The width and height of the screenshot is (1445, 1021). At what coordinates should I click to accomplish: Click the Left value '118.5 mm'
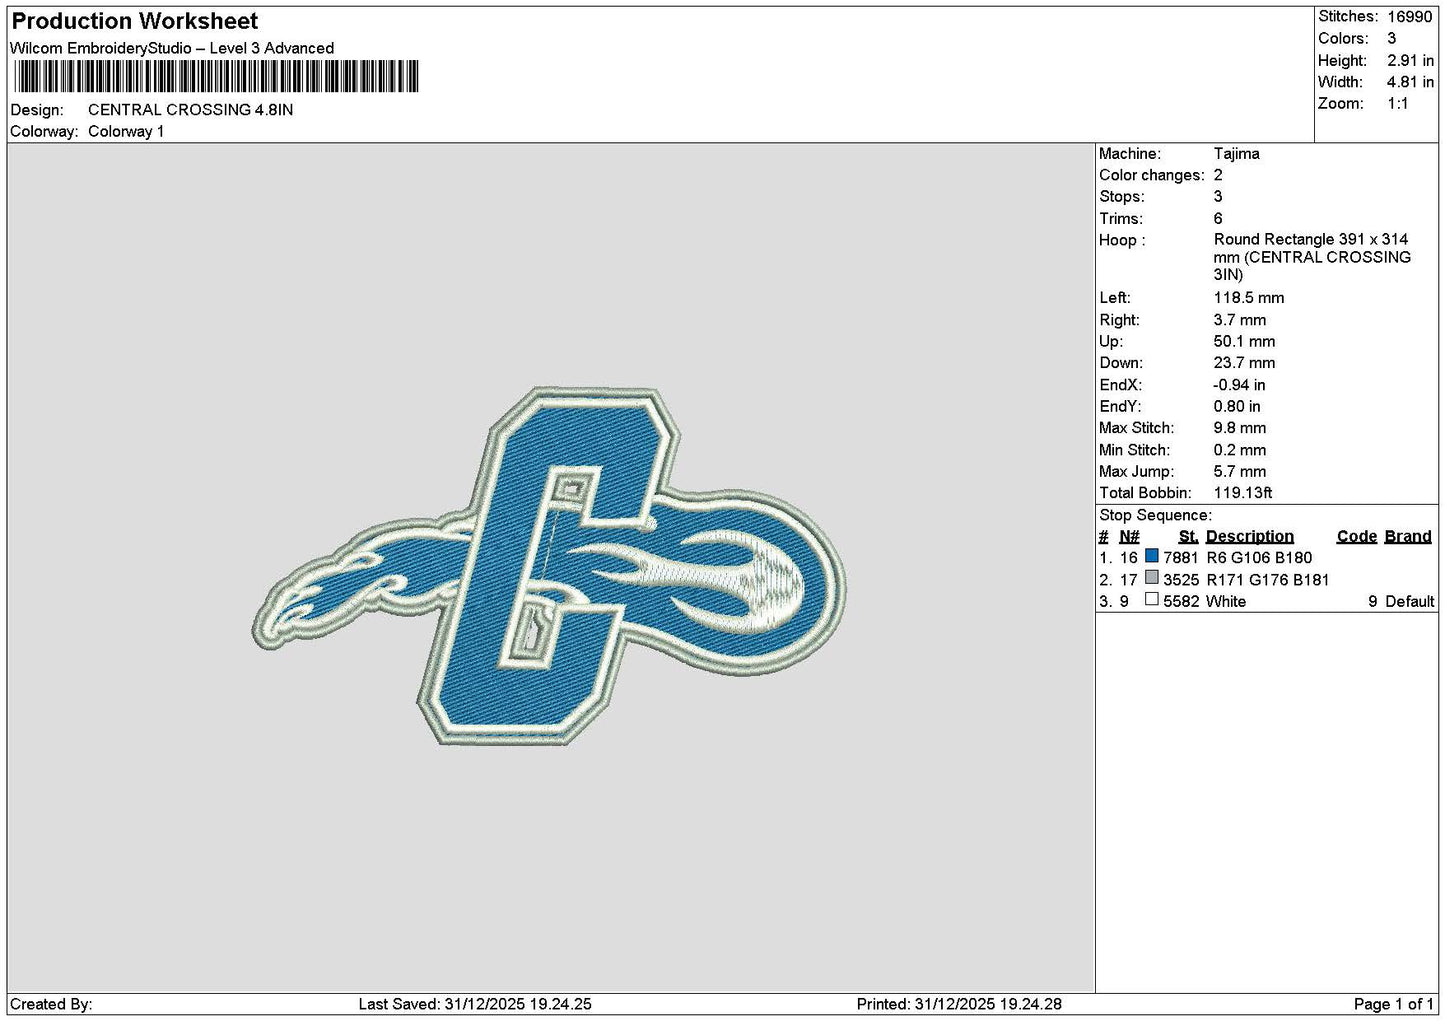pos(1249,298)
